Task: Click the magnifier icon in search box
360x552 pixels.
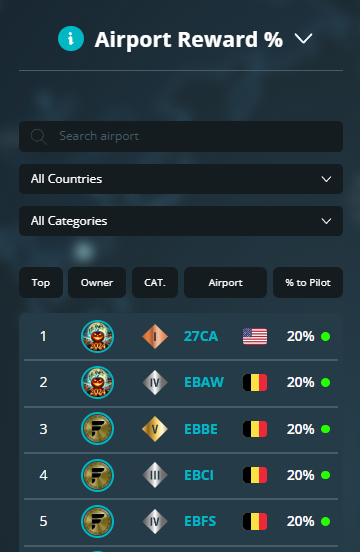Action: [38, 137]
